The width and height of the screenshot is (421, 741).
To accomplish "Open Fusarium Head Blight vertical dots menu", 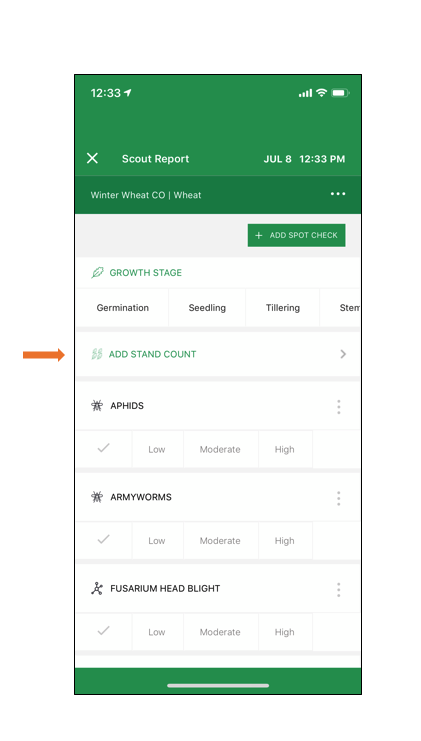I will click(x=338, y=589).
